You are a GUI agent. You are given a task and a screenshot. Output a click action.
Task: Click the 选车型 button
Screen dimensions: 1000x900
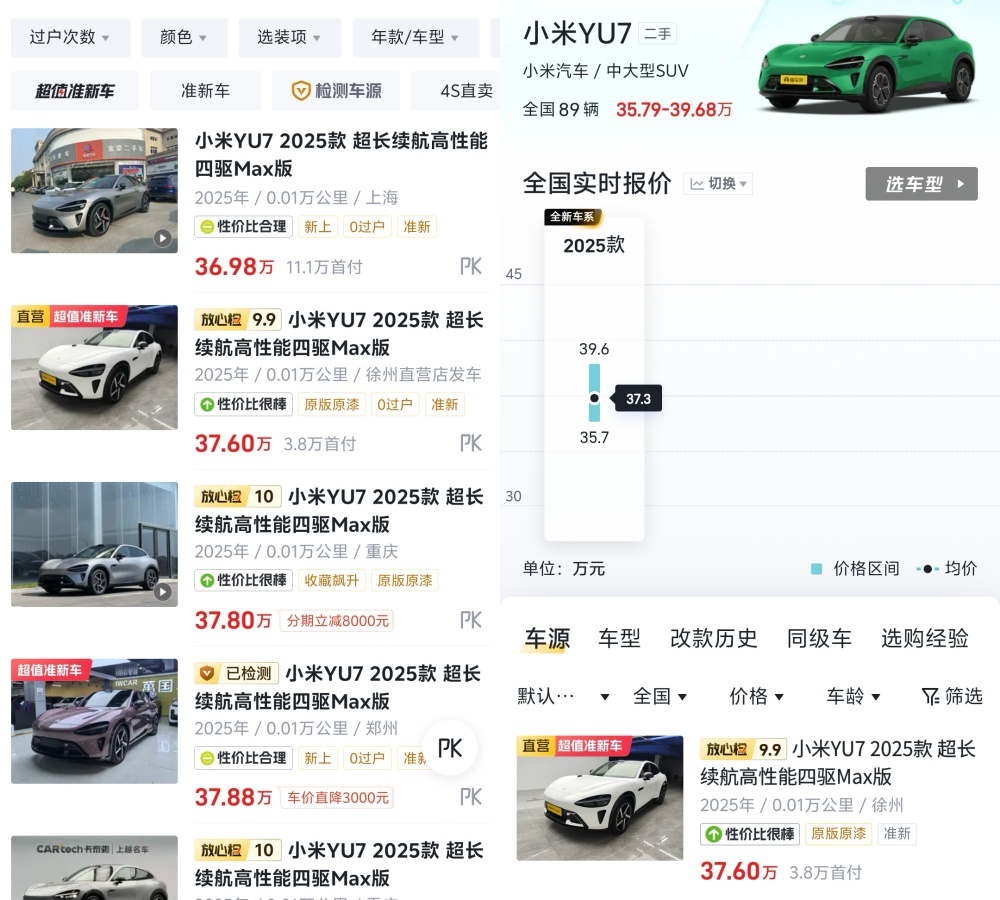[920, 183]
